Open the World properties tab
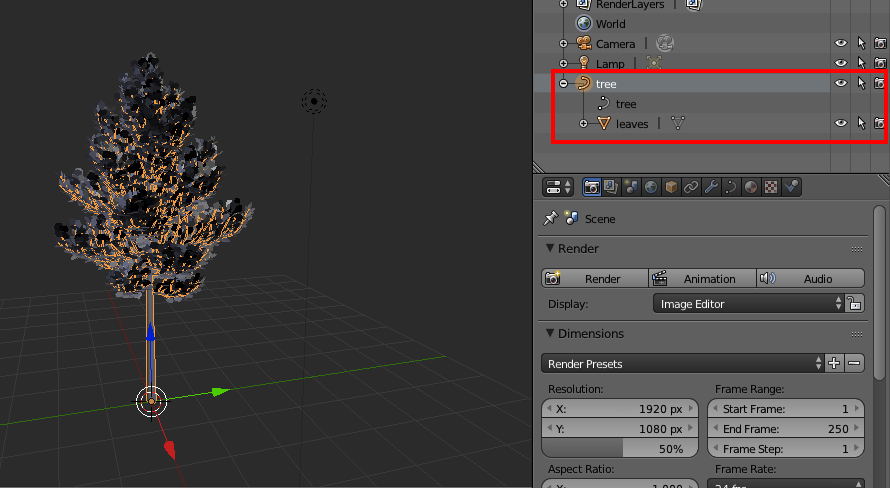The height and width of the screenshot is (488, 890). tap(651, 187)
